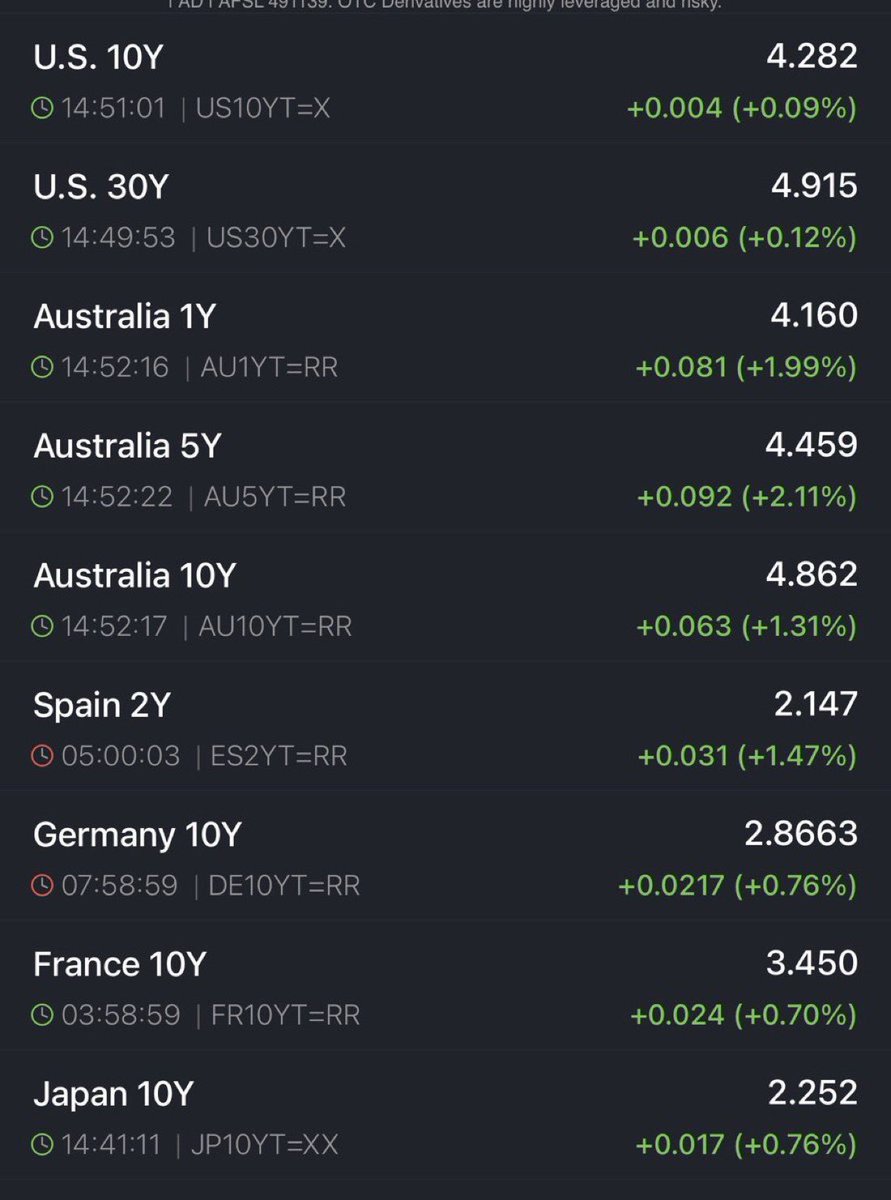
Task: Click the red clock icon under Spain 2Y
Action: click(43, 756)
